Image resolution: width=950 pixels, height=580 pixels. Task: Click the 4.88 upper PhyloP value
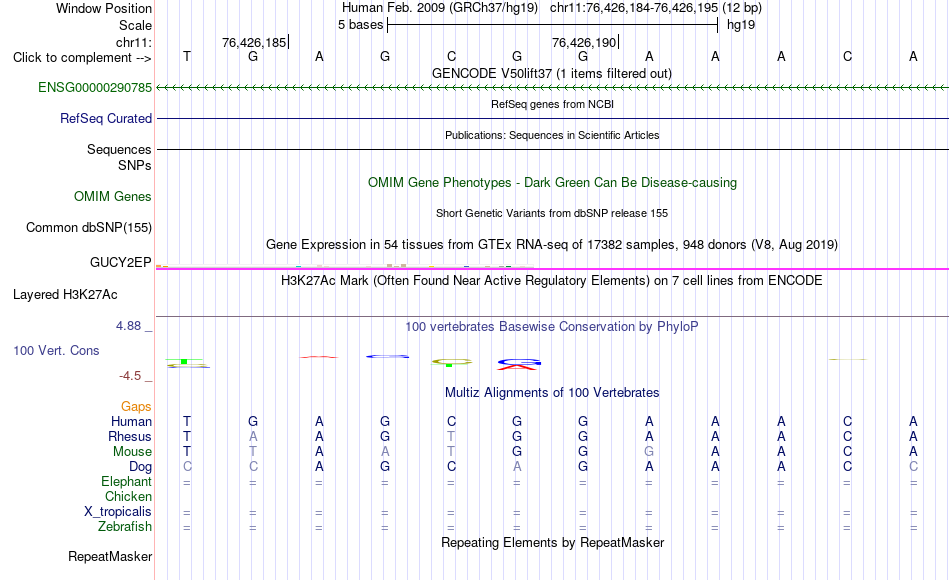click(x=128, y=326)
